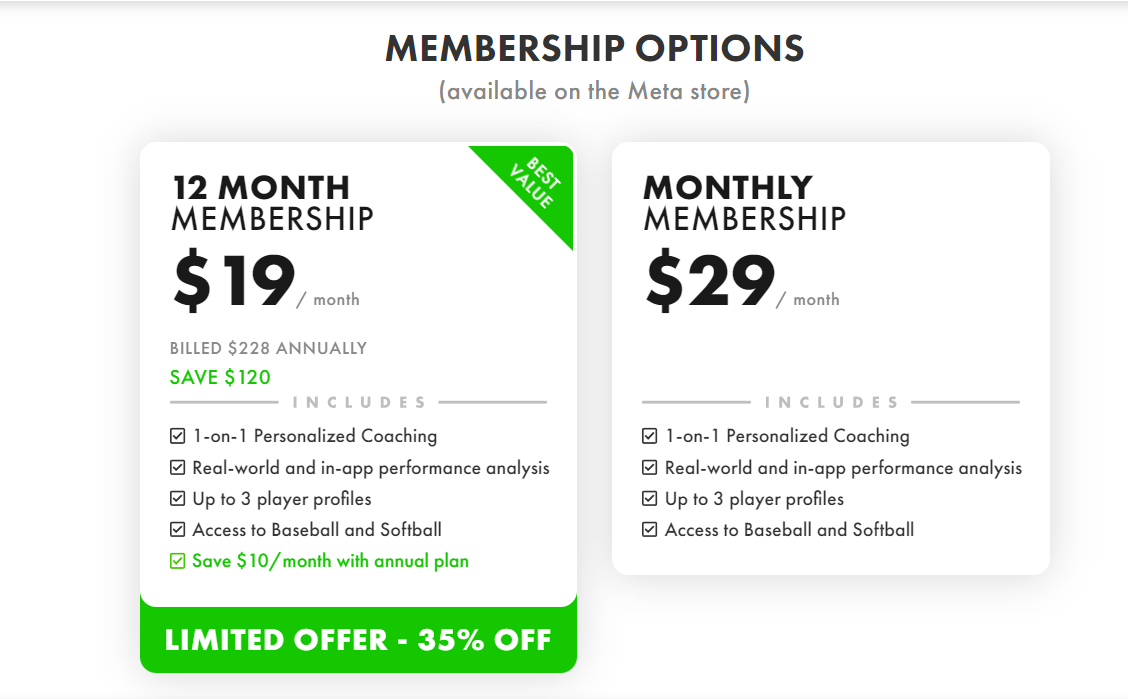Click the available on the Meta store subtitle
The image size is (1128, 699).
[x=594, y=91]
